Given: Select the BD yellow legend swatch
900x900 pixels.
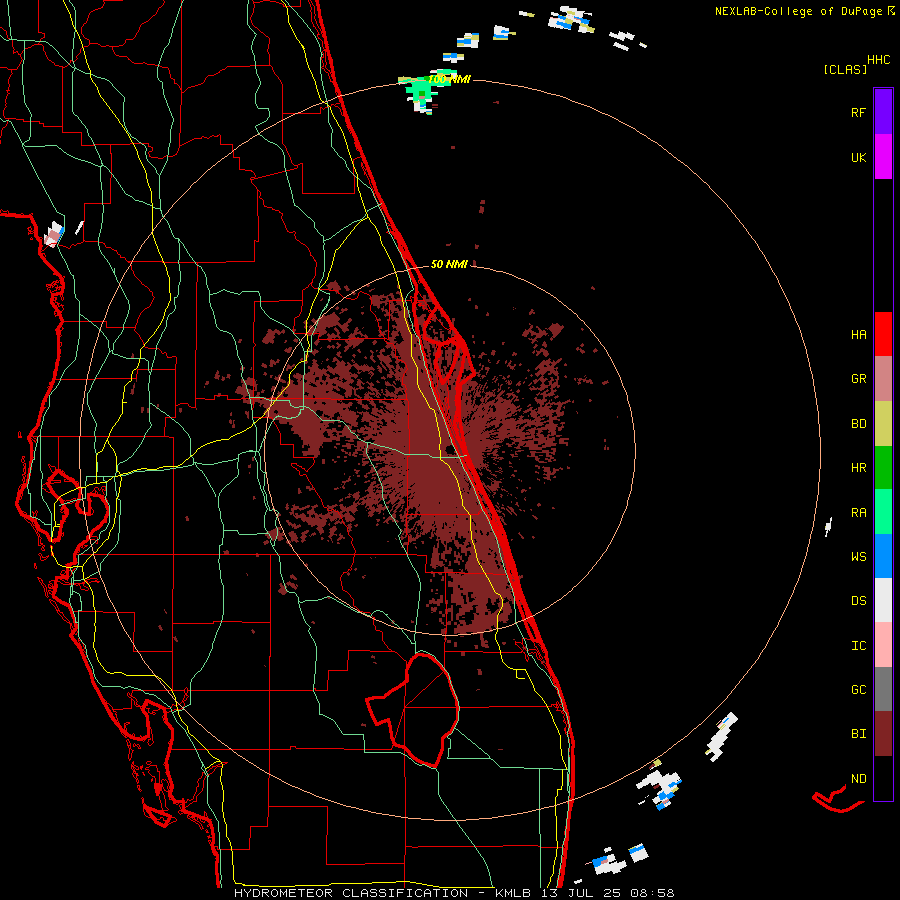Looking at the screenshot, I should point(883,424).
